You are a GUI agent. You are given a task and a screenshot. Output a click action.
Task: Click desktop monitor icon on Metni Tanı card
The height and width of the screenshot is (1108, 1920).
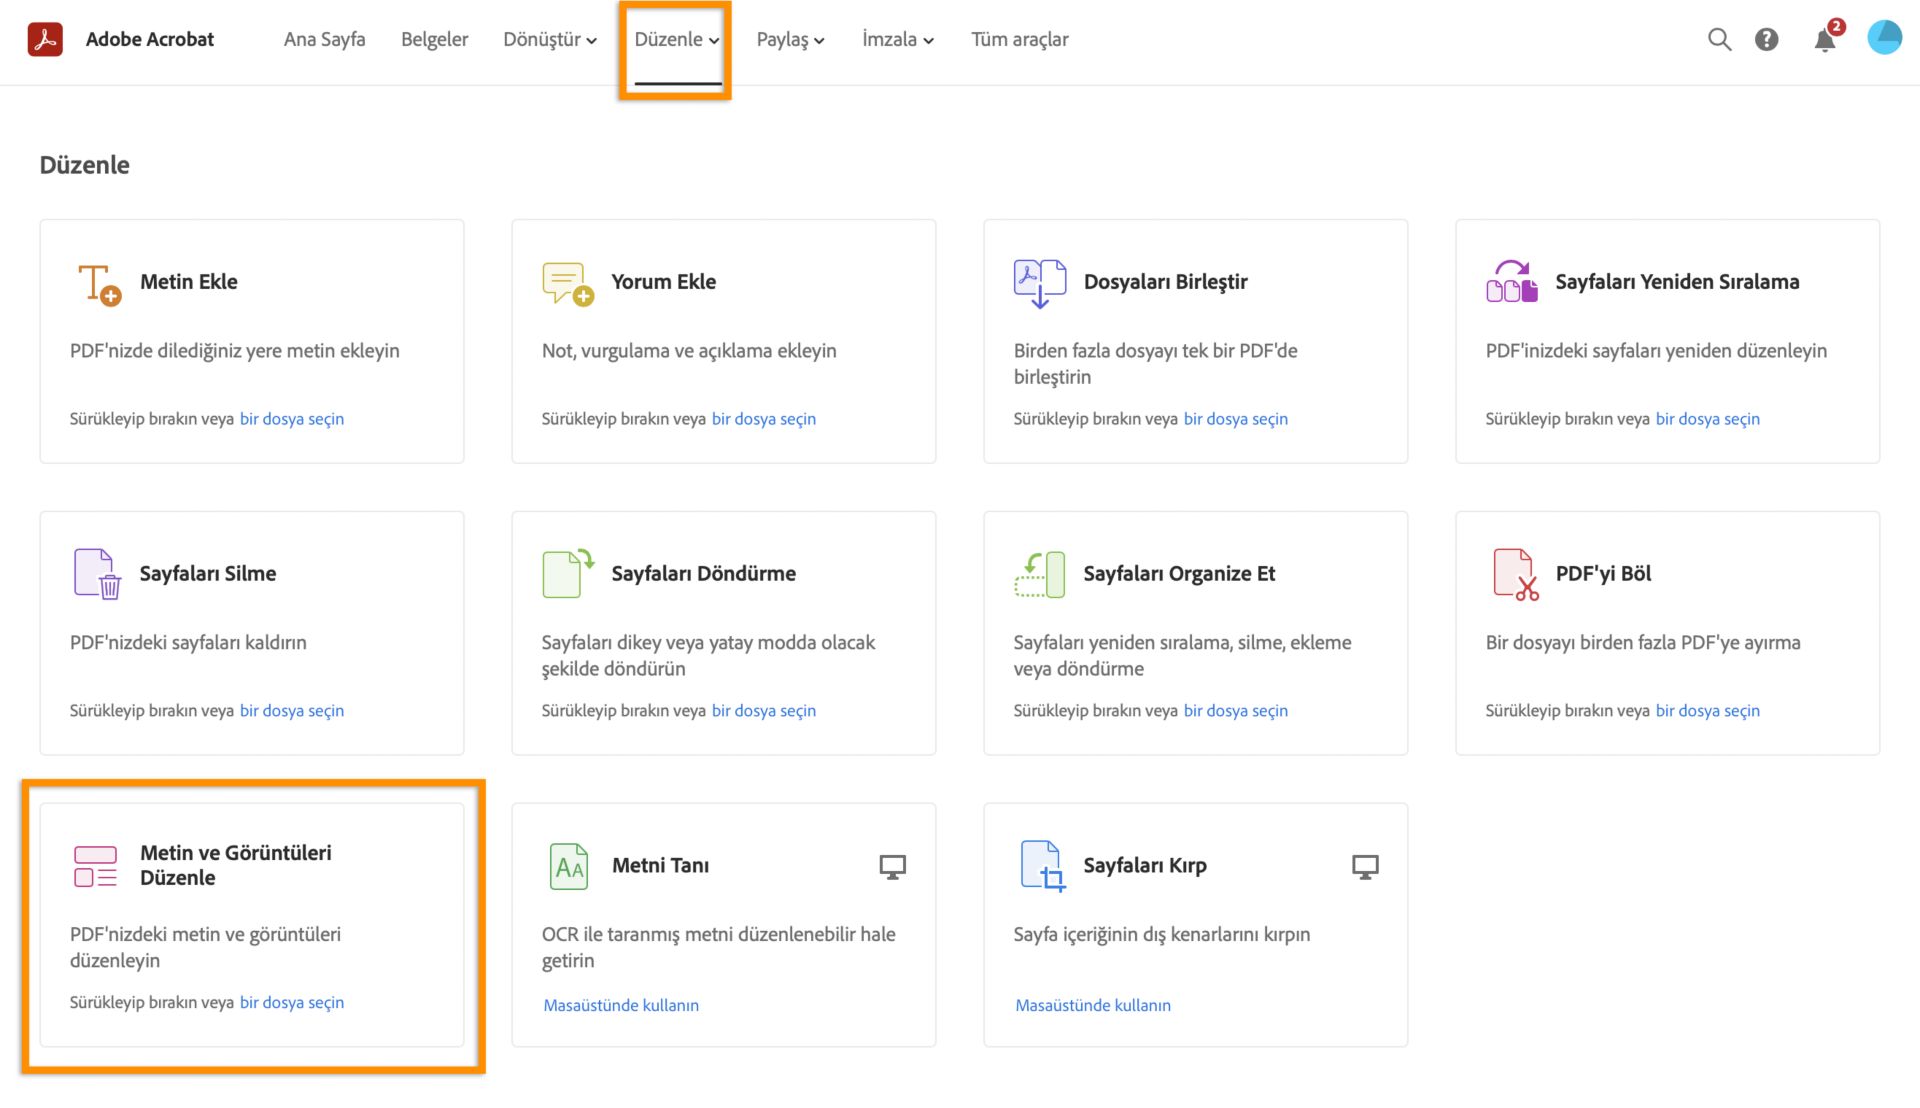click(x=893, y=867)
